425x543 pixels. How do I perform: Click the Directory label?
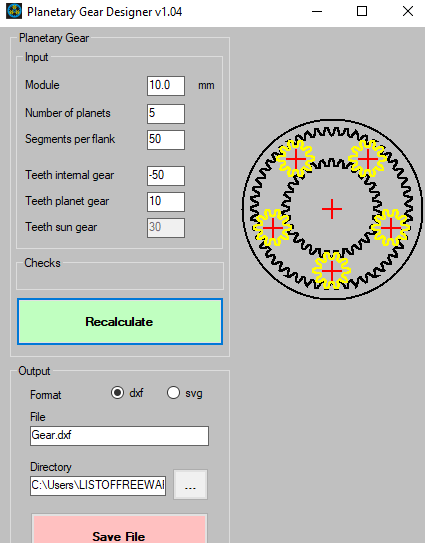point(51,467)
